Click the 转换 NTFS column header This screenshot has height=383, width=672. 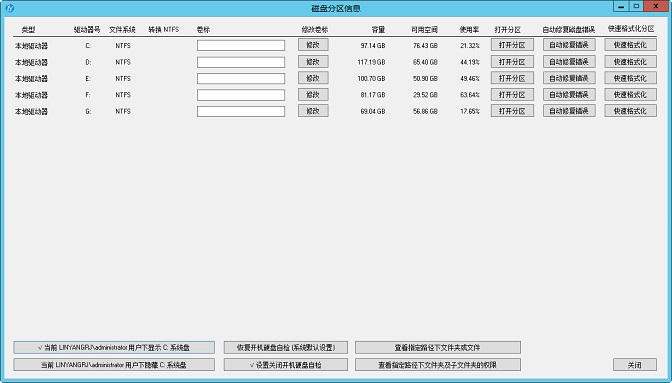163,30
